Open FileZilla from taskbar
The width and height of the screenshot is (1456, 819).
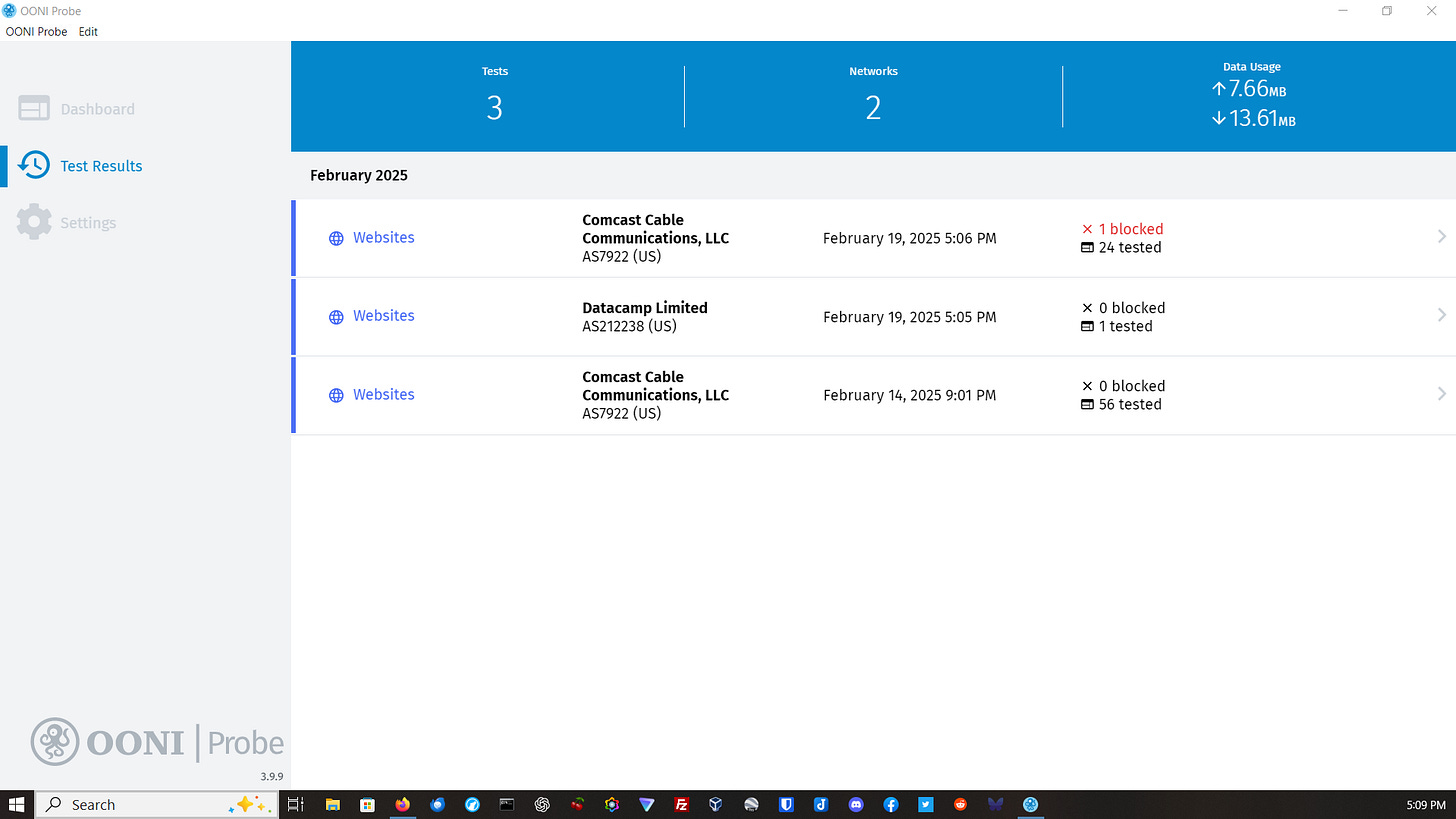click(x=681, y=804)
